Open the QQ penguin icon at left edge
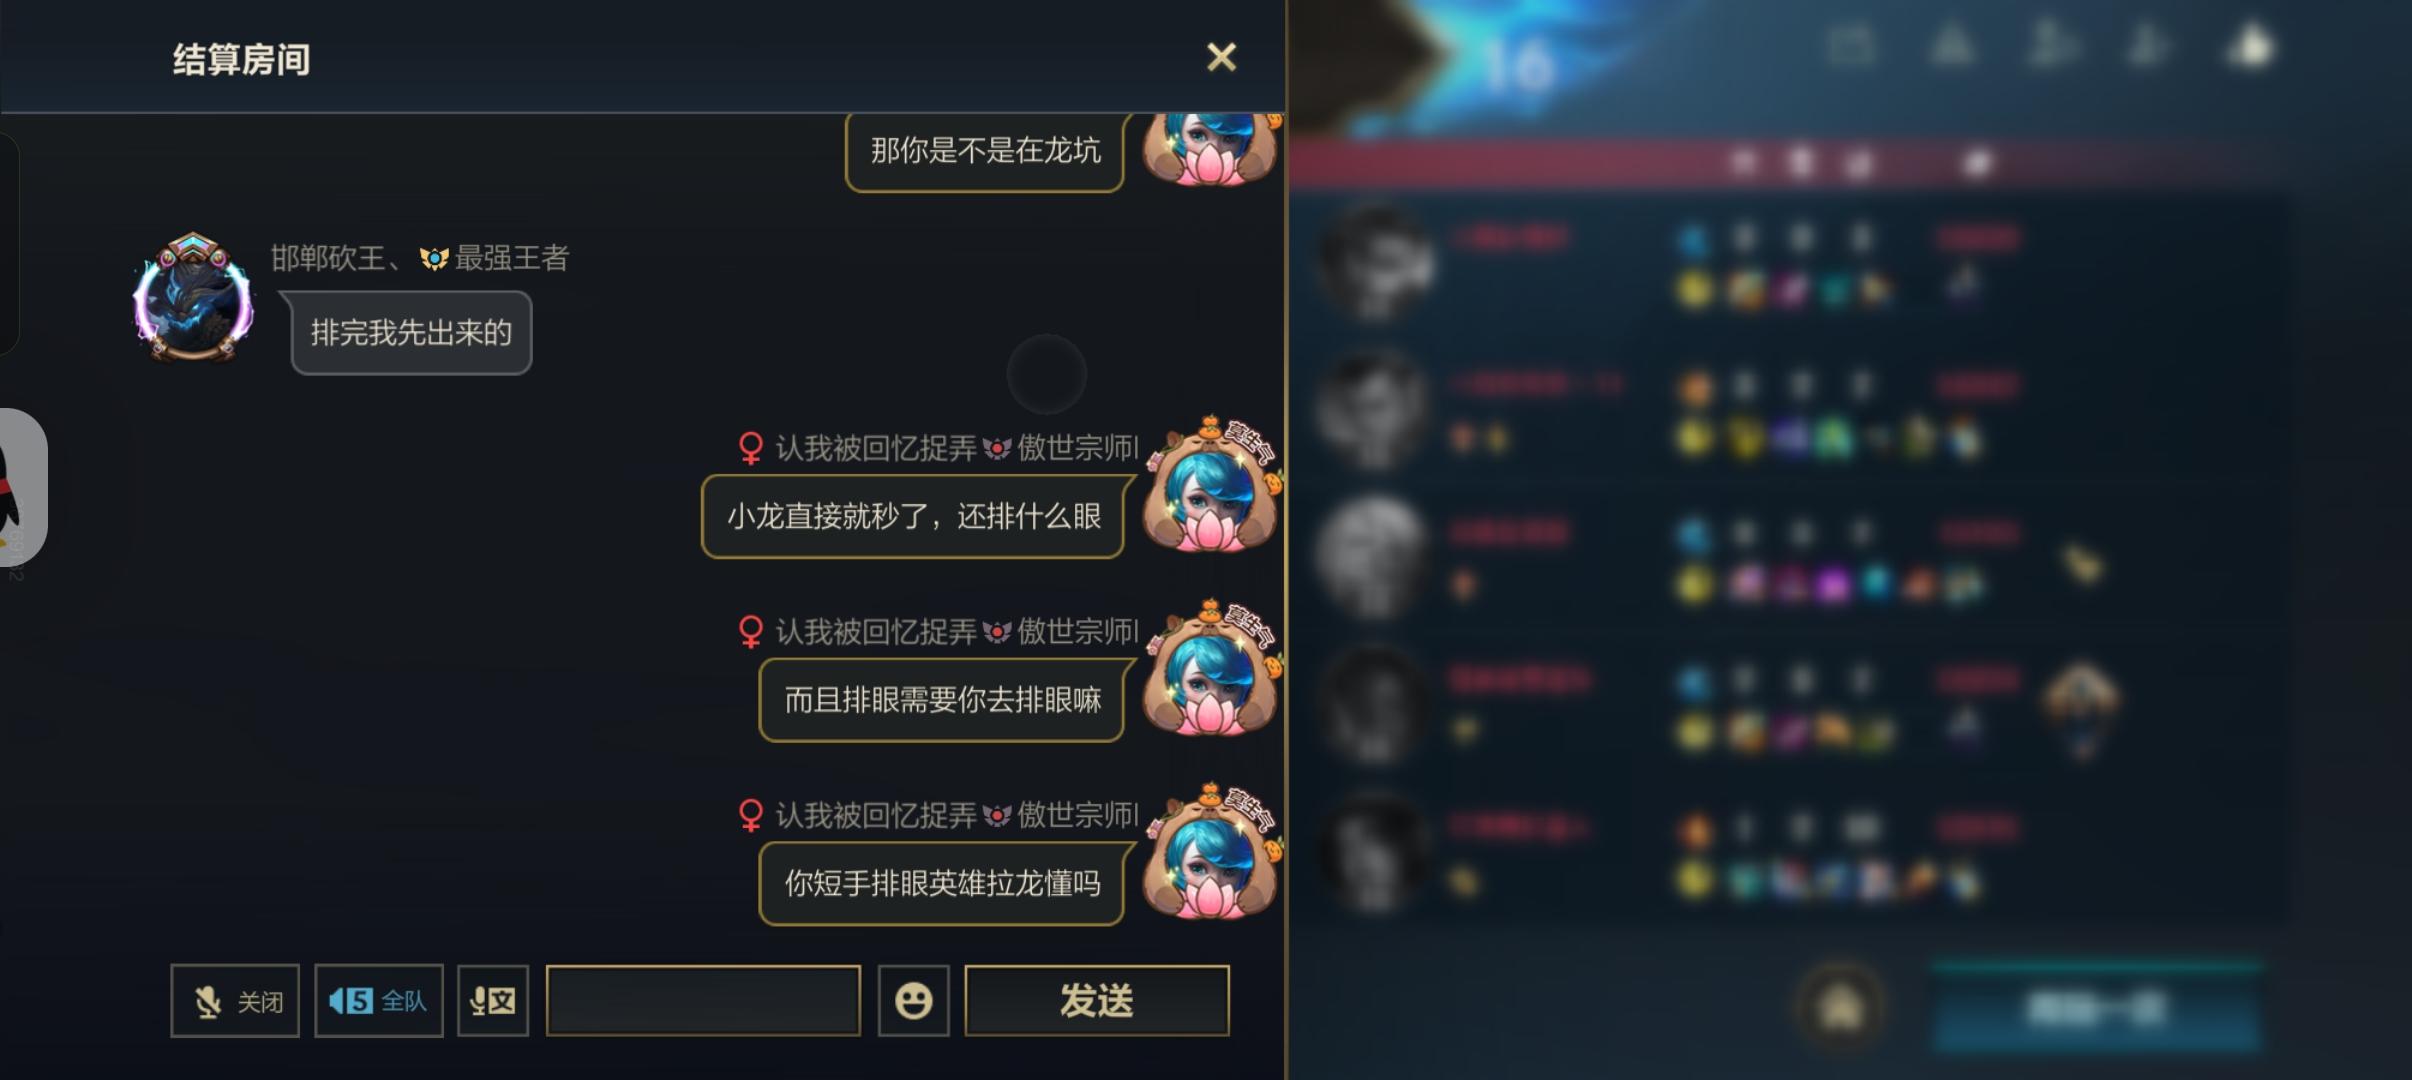The width and height of the screenshot is (2412, 1080). [x=20, y=487]
